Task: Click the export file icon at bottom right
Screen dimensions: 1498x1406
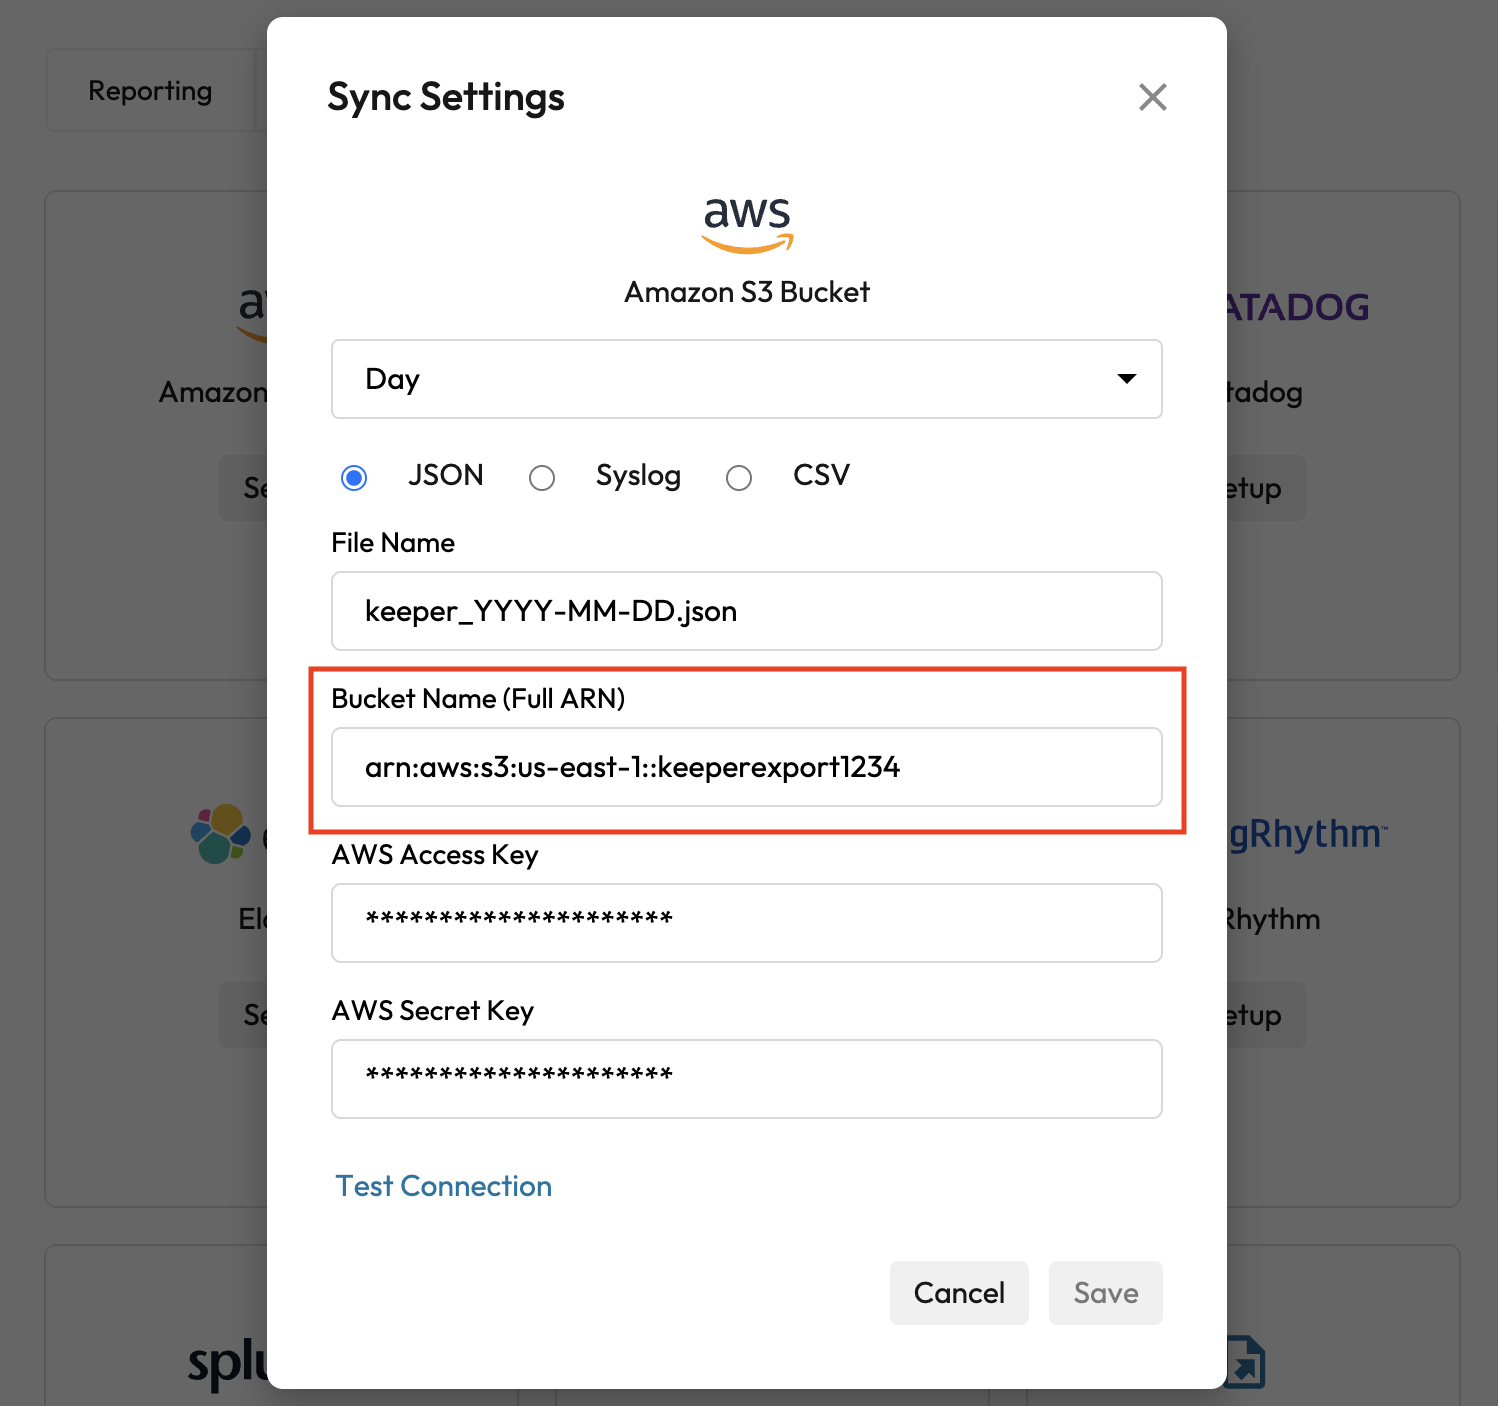Action: [x=1246, y=1362]
